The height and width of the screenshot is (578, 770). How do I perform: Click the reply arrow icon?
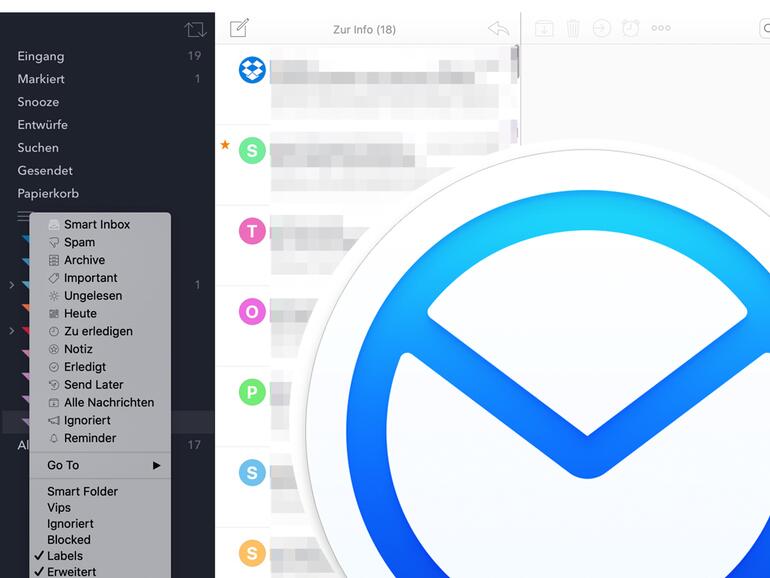pyautogui.click(x=498, y=28)
